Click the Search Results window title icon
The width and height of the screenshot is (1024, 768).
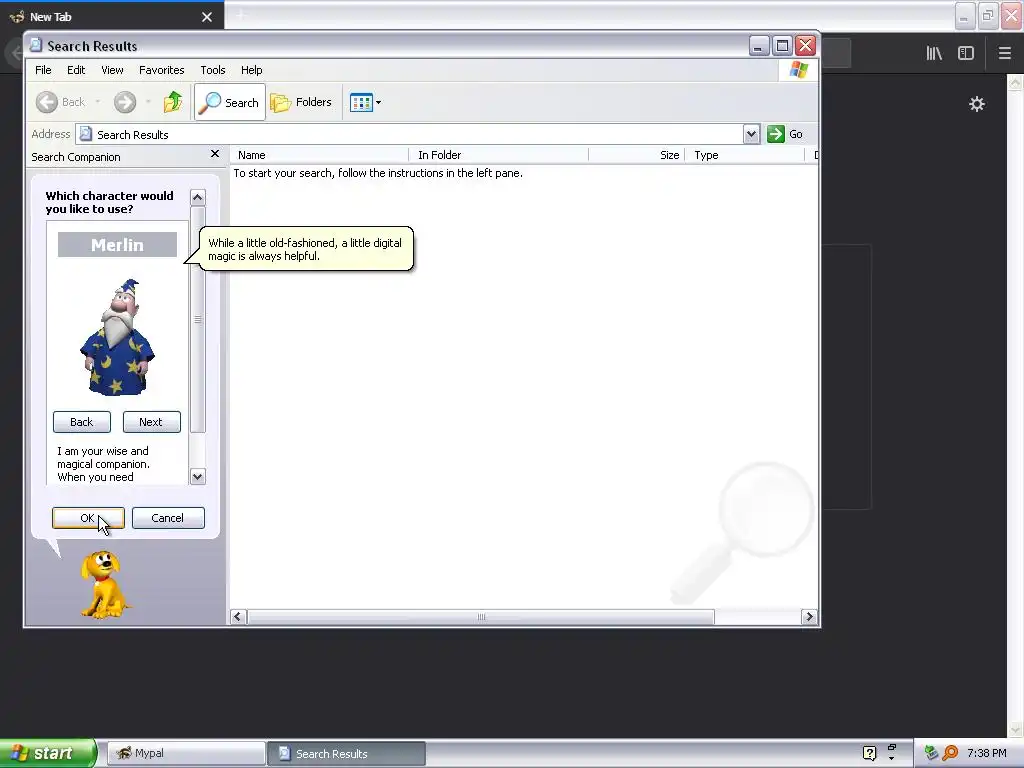pyautogui.click(x=36, y=45)
